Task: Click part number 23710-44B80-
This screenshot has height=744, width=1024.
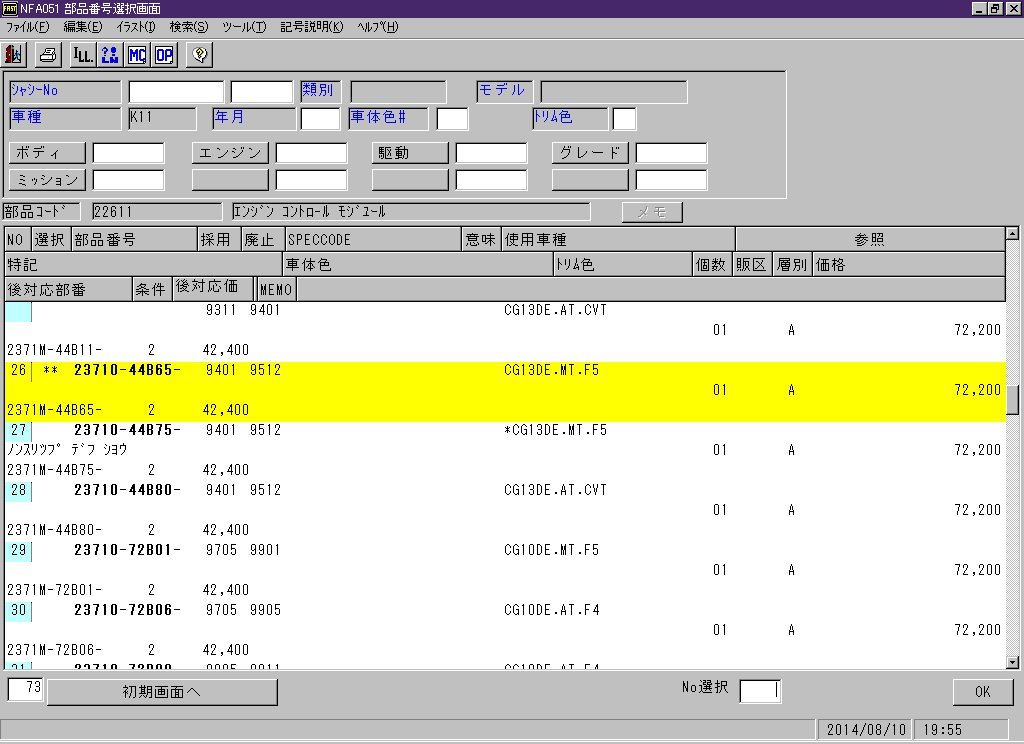Action: (x=127, y=491)
